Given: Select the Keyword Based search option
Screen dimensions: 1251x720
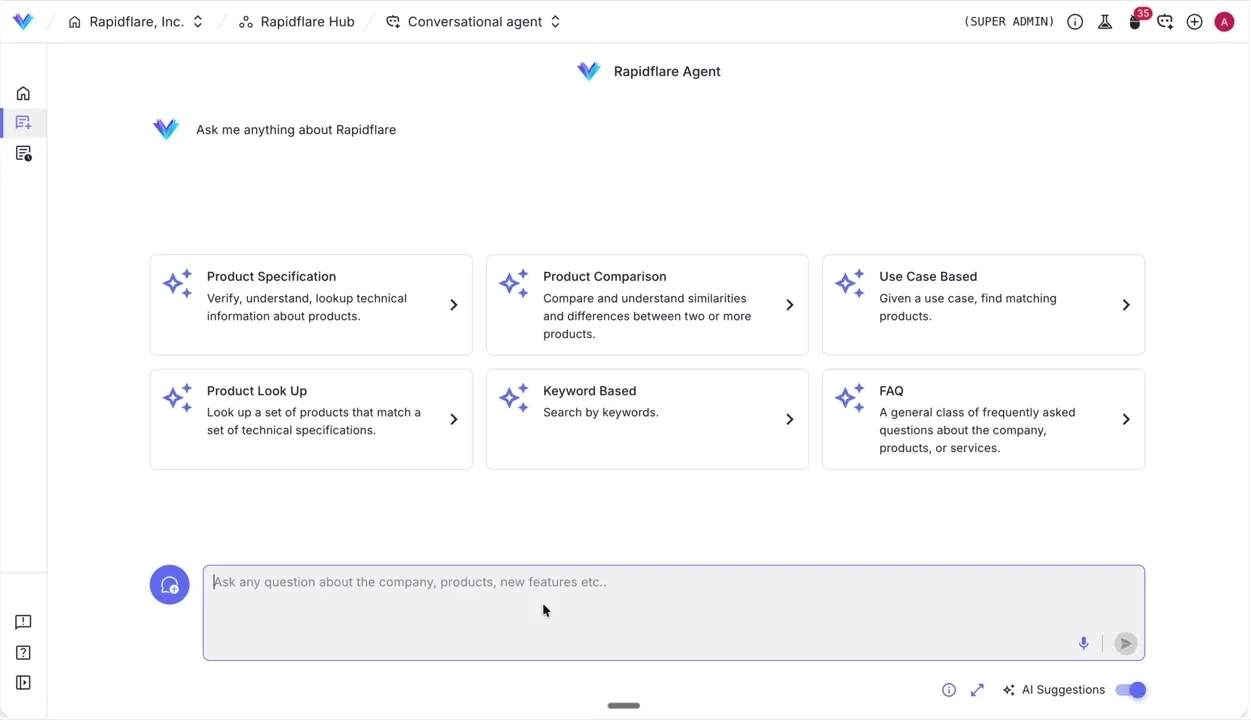Looking at the screenshot, I should click(x=646, y=419).
